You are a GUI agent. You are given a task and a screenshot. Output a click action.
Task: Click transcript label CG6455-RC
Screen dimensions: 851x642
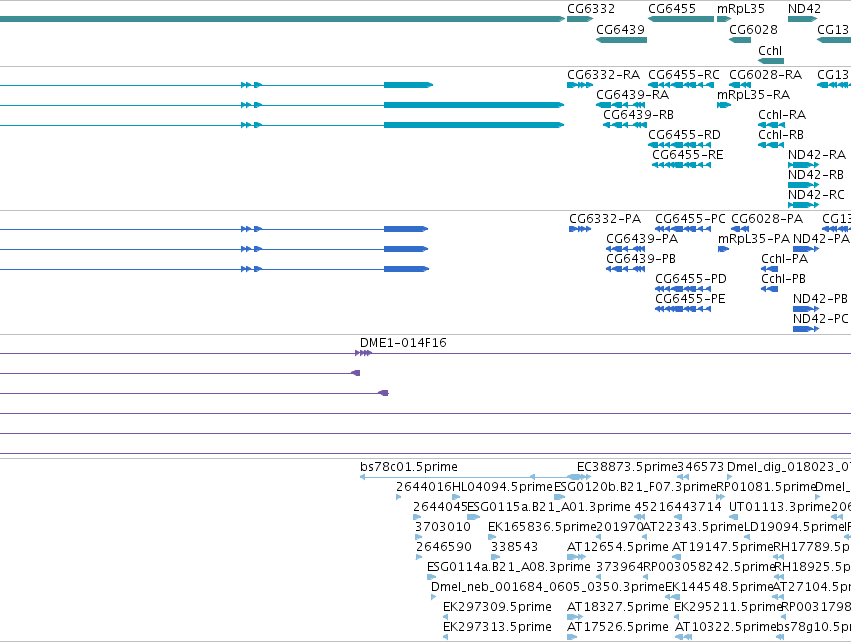click(683, 74)
